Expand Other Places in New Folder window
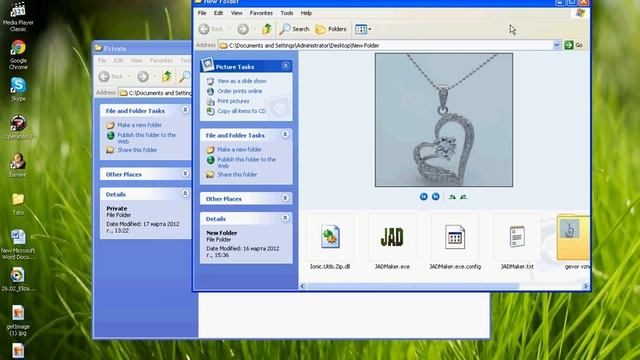This screenshot has height=360, width=640. click(285, 198)
